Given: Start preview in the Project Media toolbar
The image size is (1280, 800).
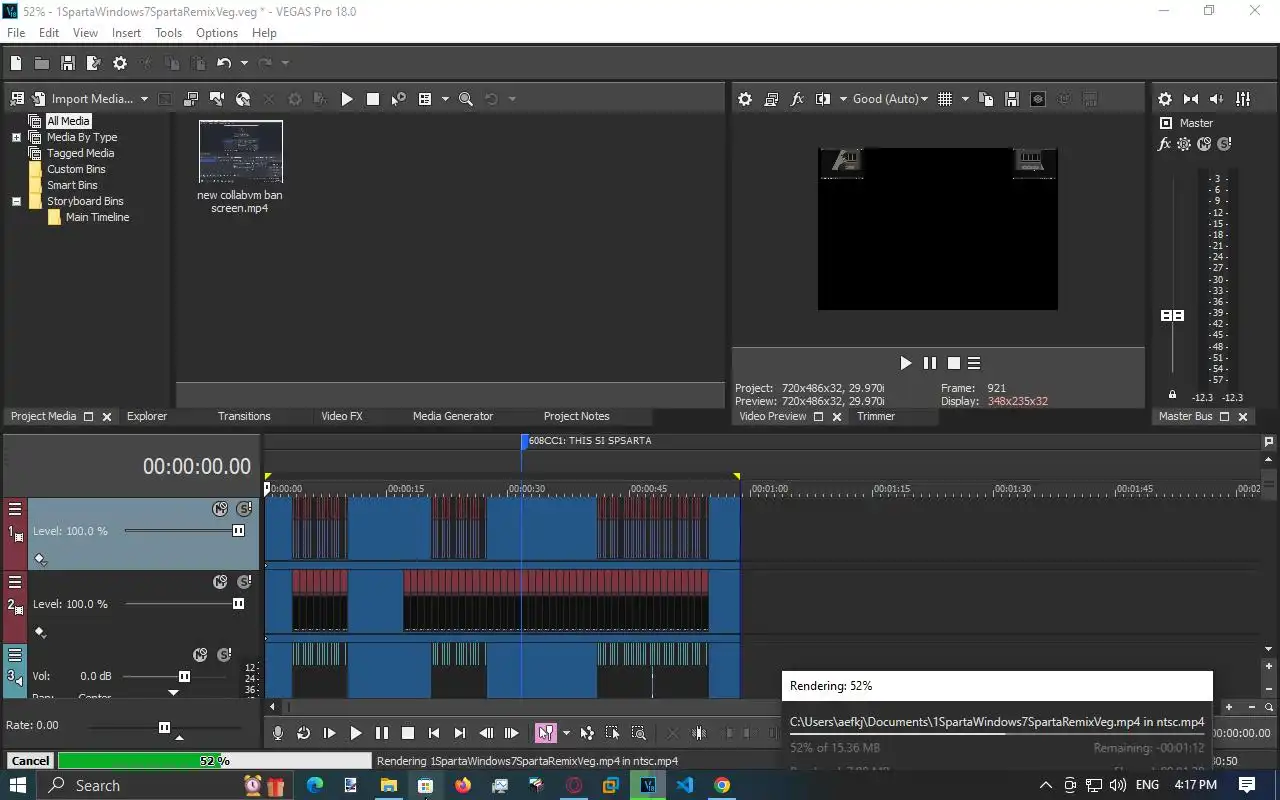Looking at the screenshot, I should (x=347, y=99).
